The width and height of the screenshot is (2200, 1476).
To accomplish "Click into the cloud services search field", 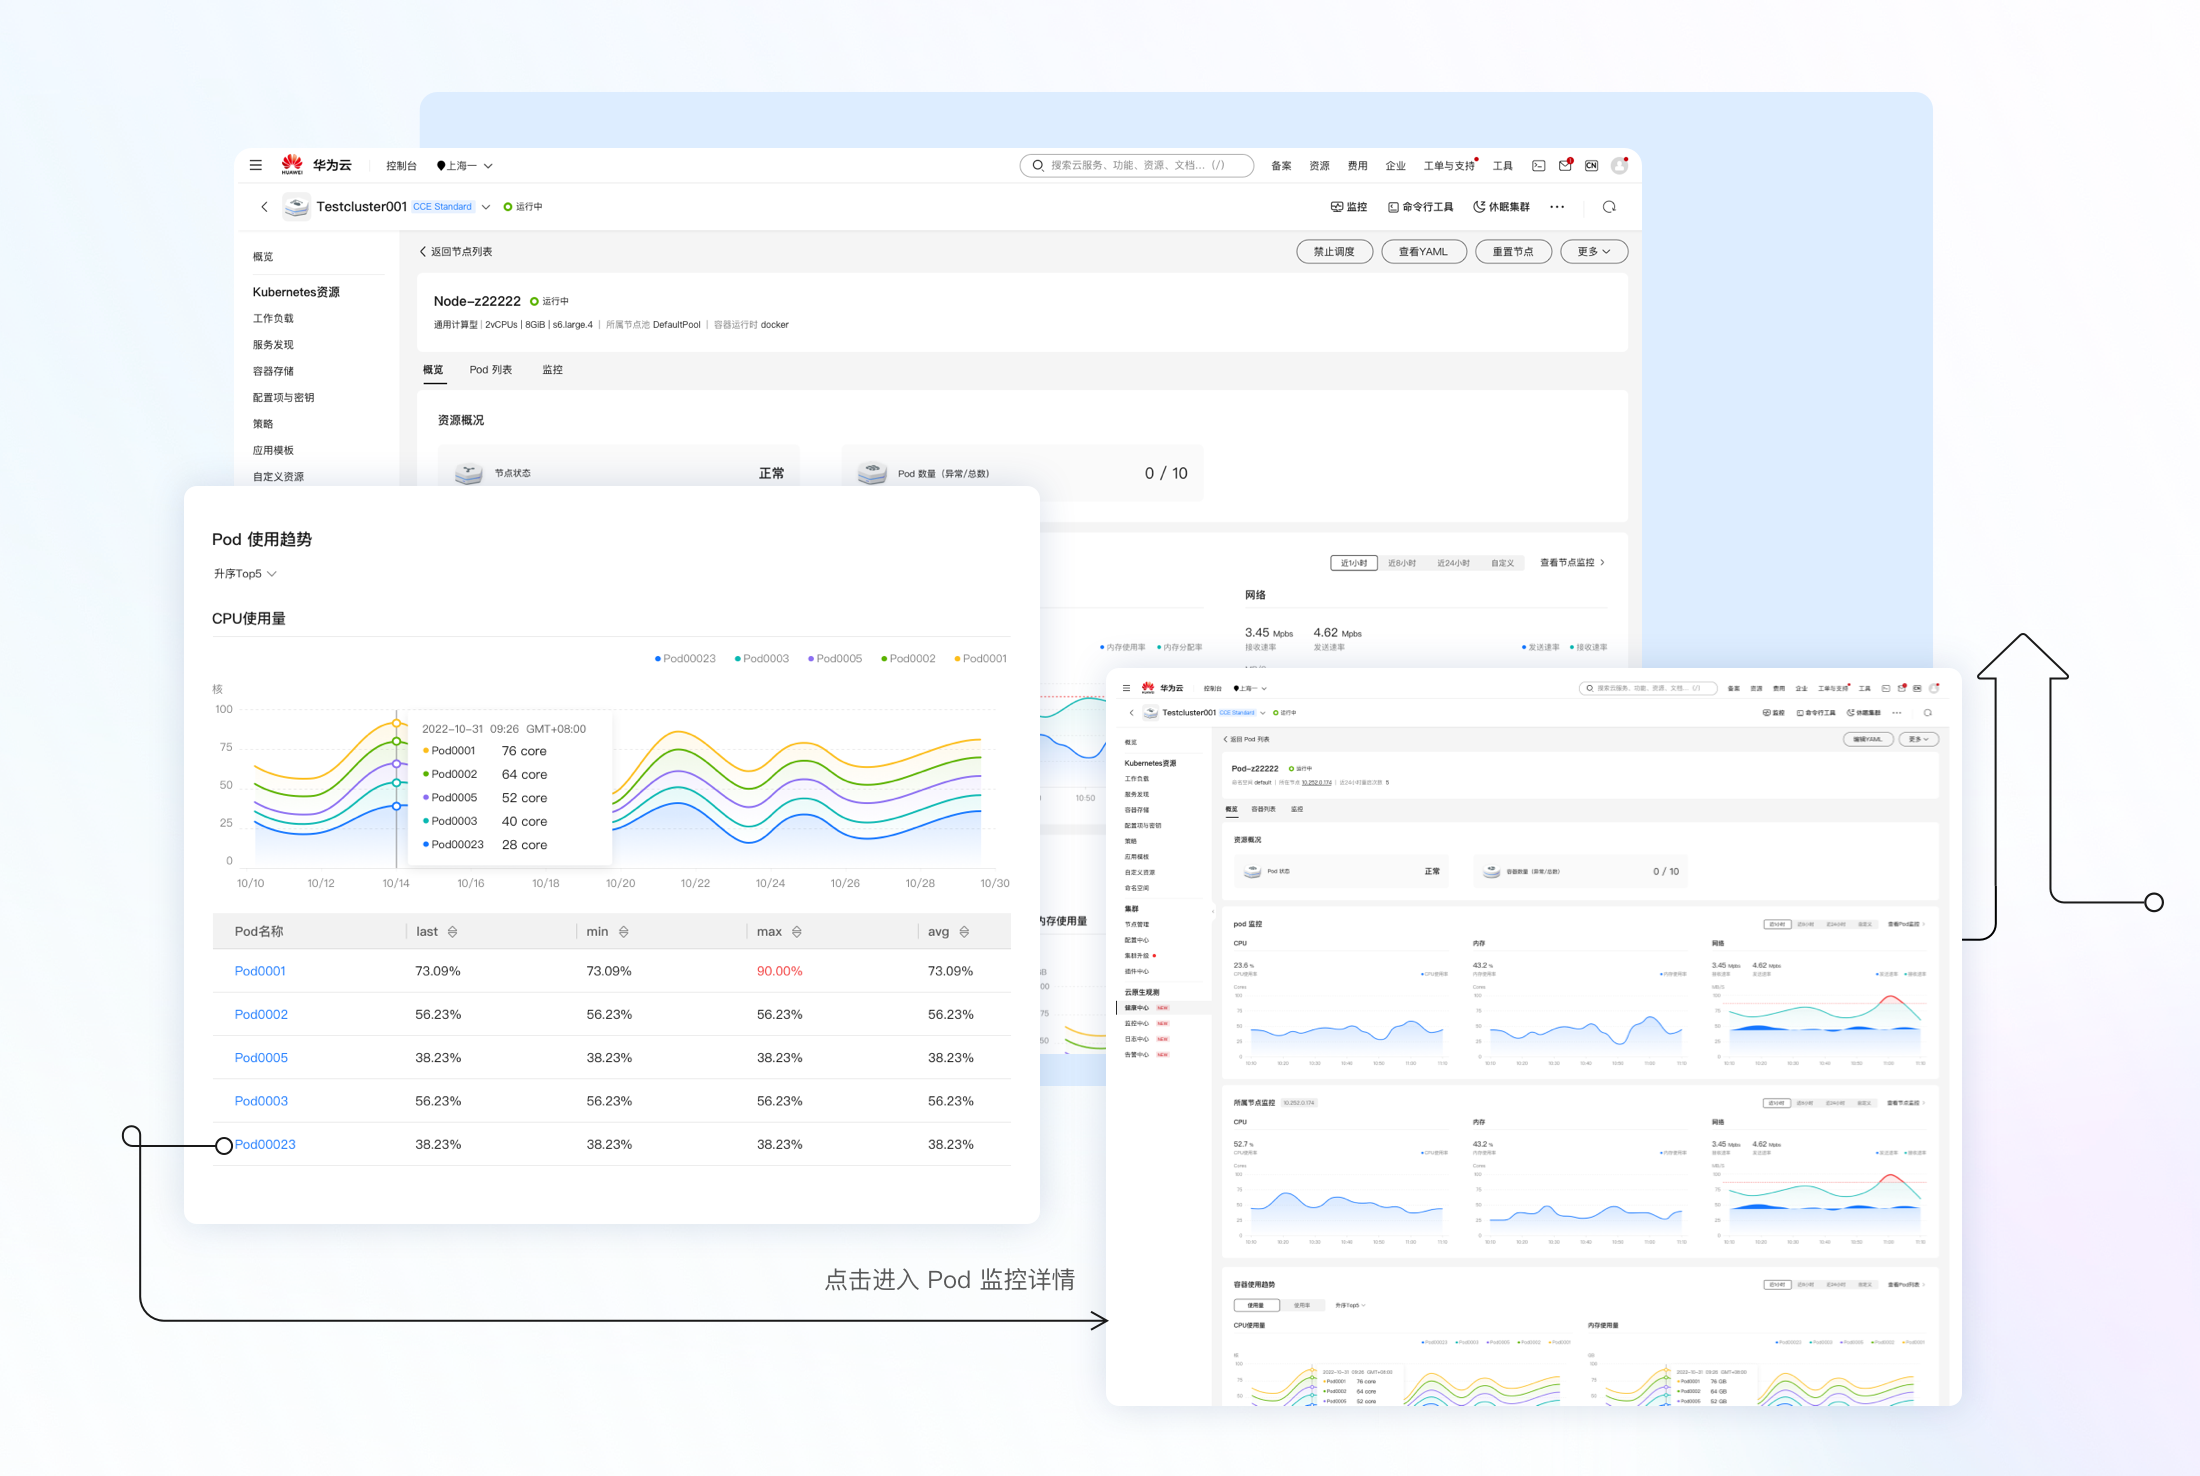I will [x=1137, y=166].
